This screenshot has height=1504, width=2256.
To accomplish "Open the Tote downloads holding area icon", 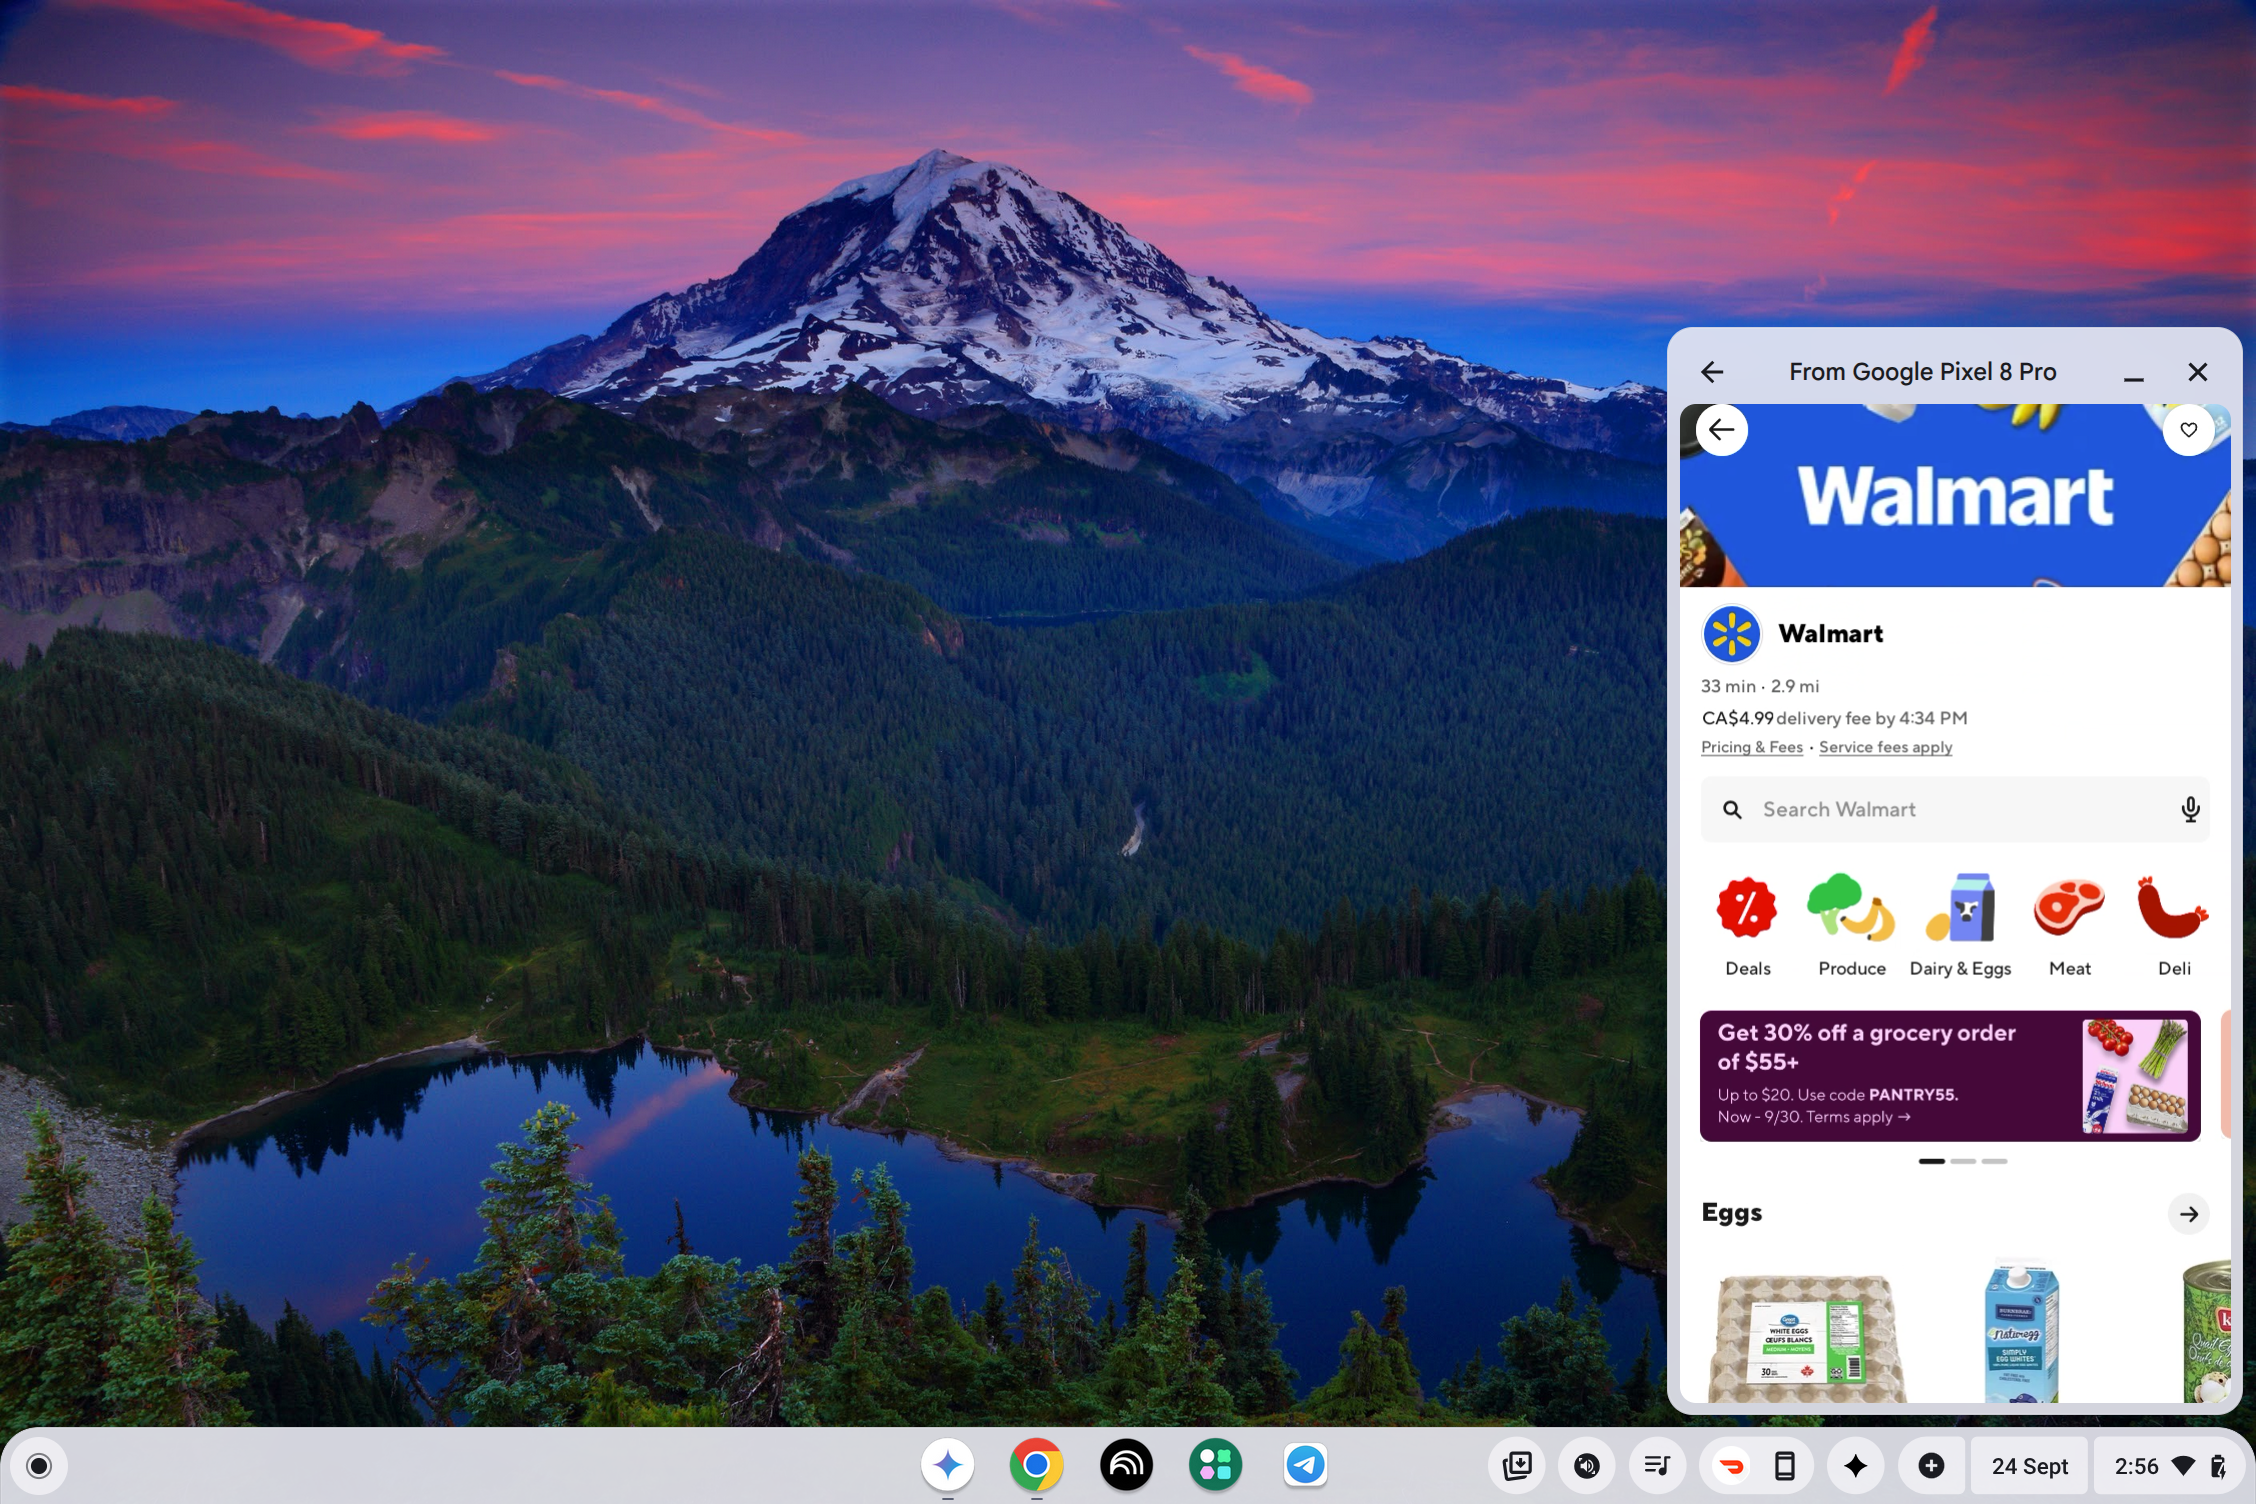I will (1517, 1466).
